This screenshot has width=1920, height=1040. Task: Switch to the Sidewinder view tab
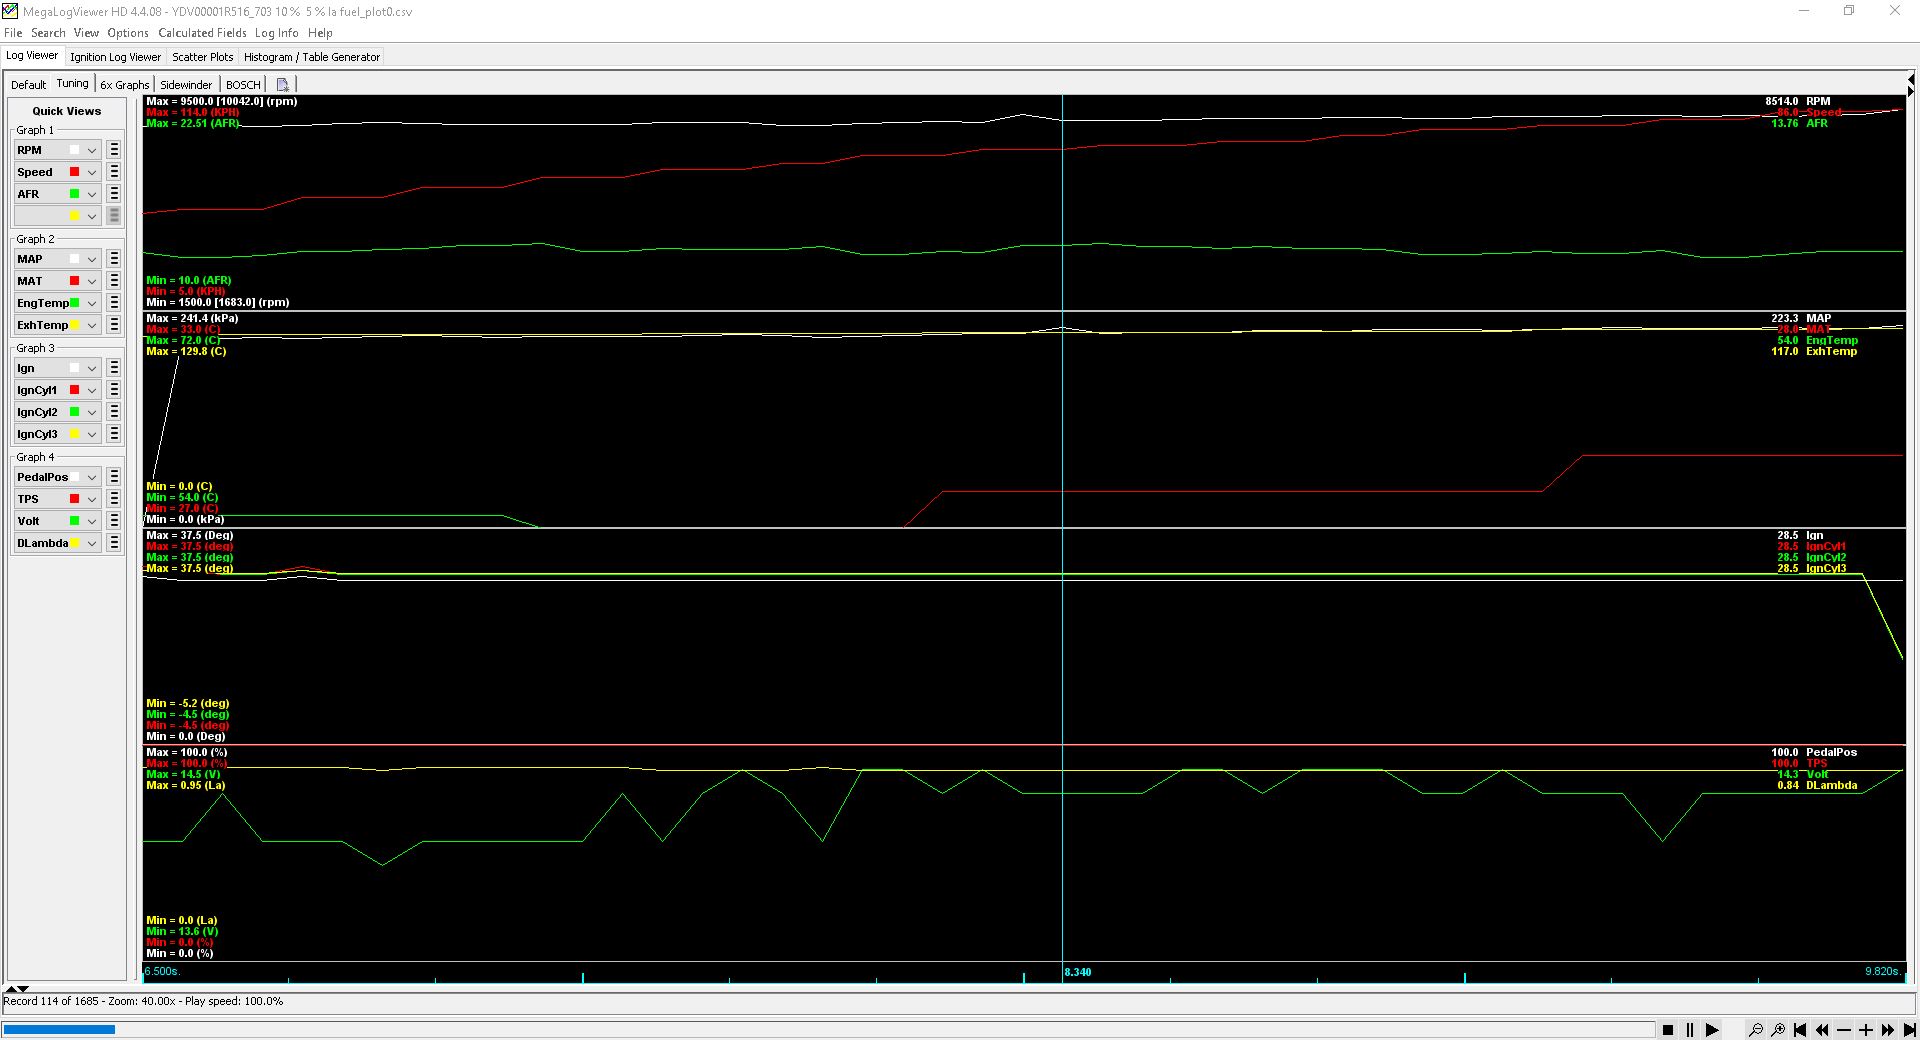coord(186,85)
